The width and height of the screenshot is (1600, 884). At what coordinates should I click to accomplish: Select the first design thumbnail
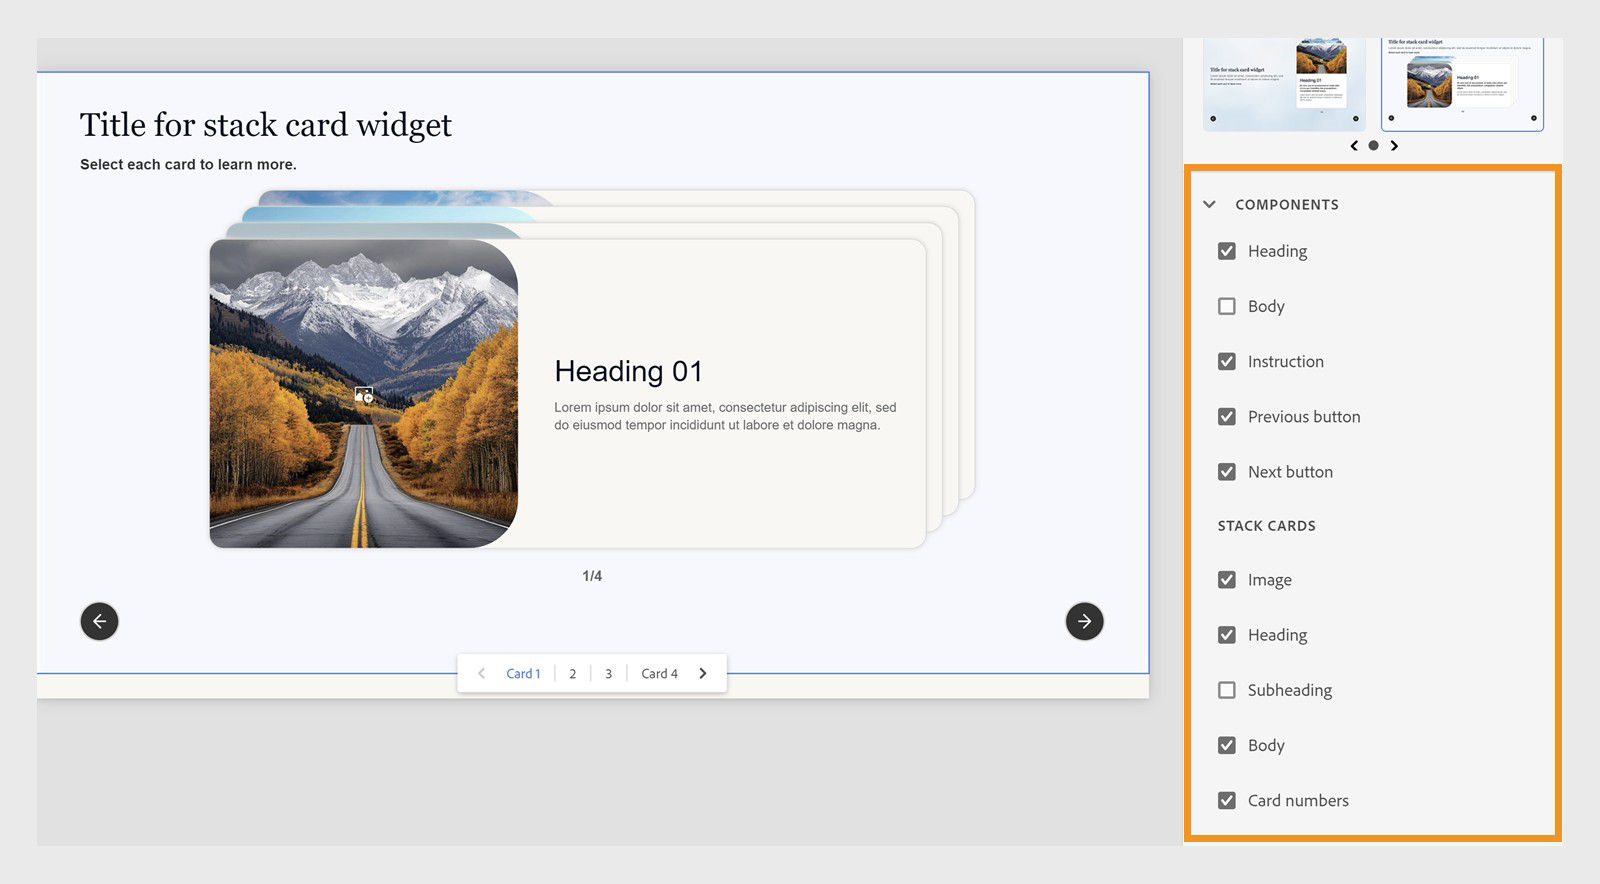click(x=1284, y=84)
